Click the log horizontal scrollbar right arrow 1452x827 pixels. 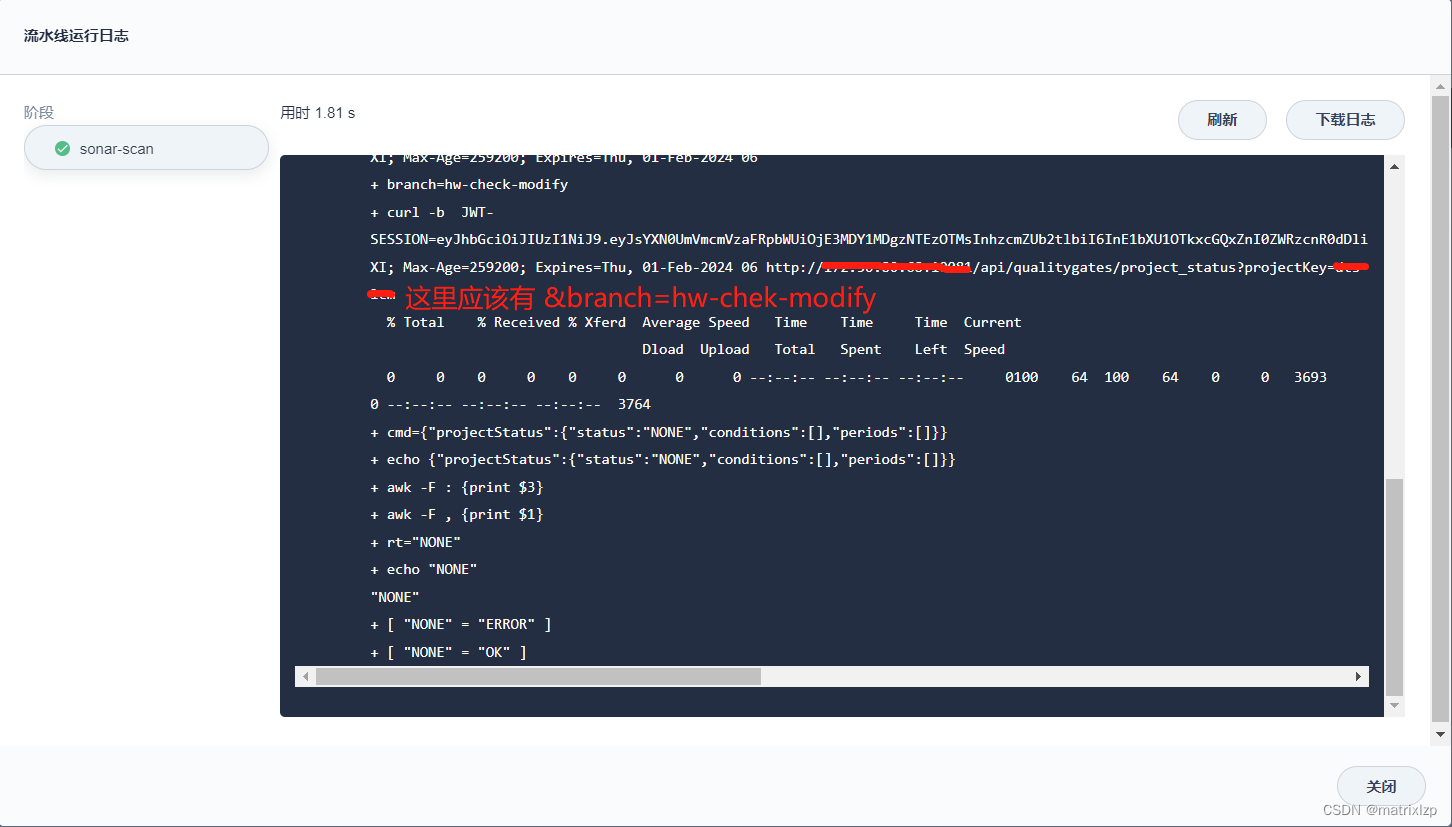(x=1359, y=677)
